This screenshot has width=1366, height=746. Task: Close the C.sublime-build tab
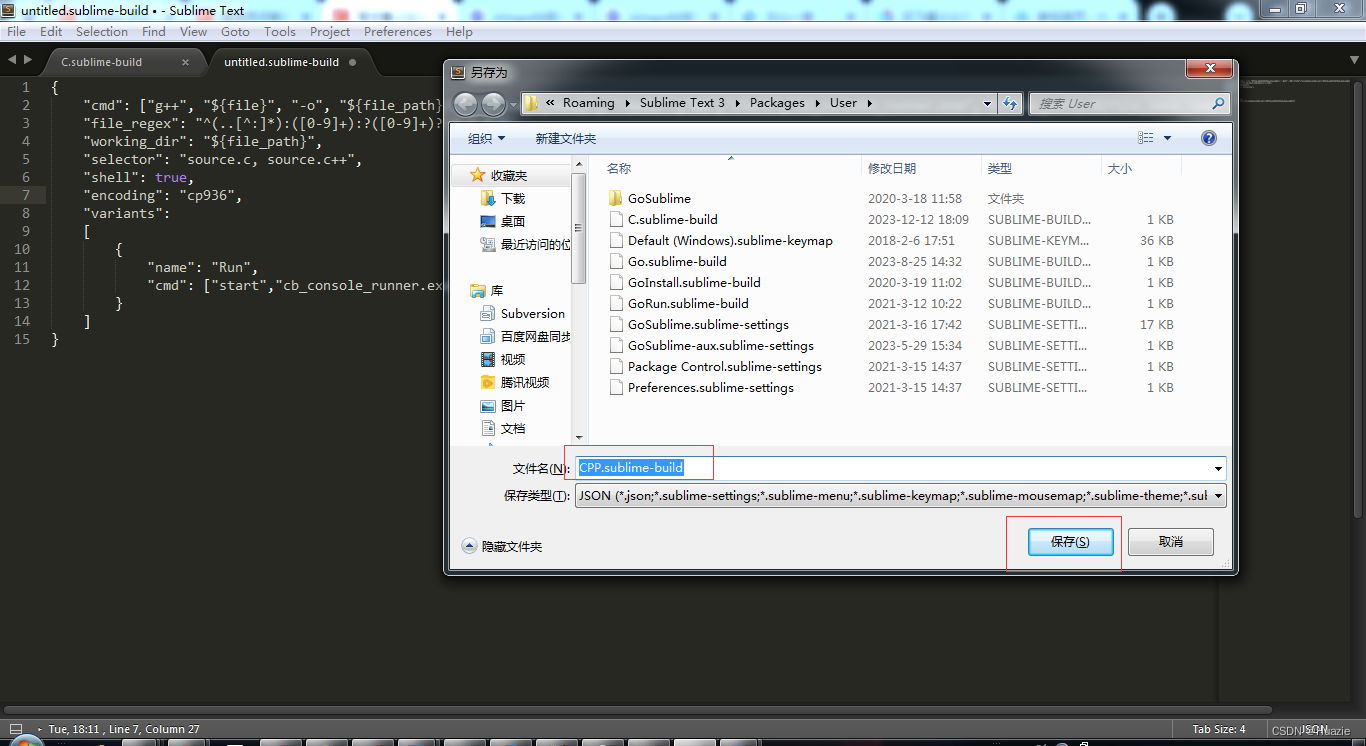[185, 62]
